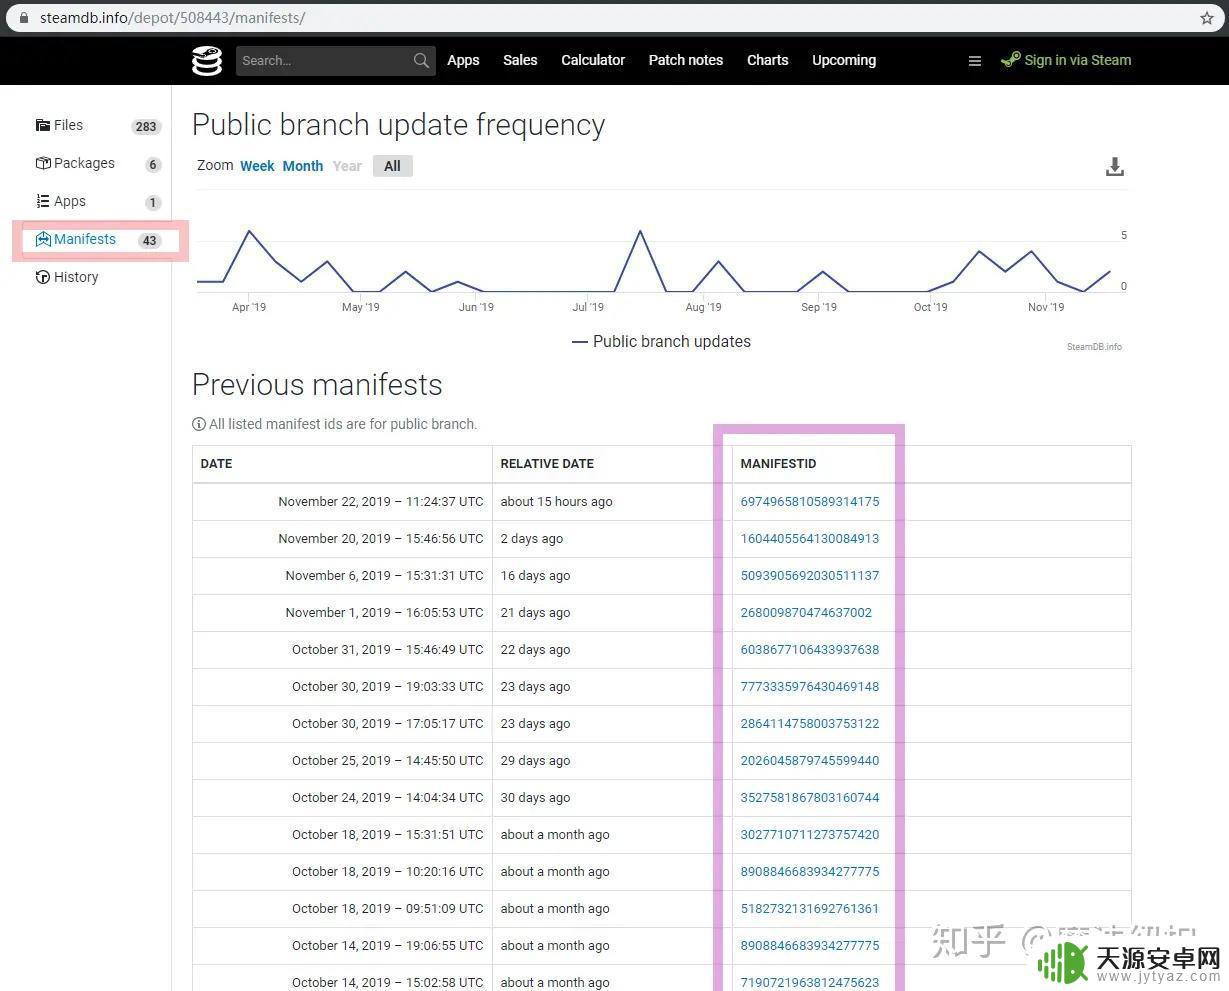Bookmark page with the star icon
This screenshot has height=991, width=1229.
1207,18
